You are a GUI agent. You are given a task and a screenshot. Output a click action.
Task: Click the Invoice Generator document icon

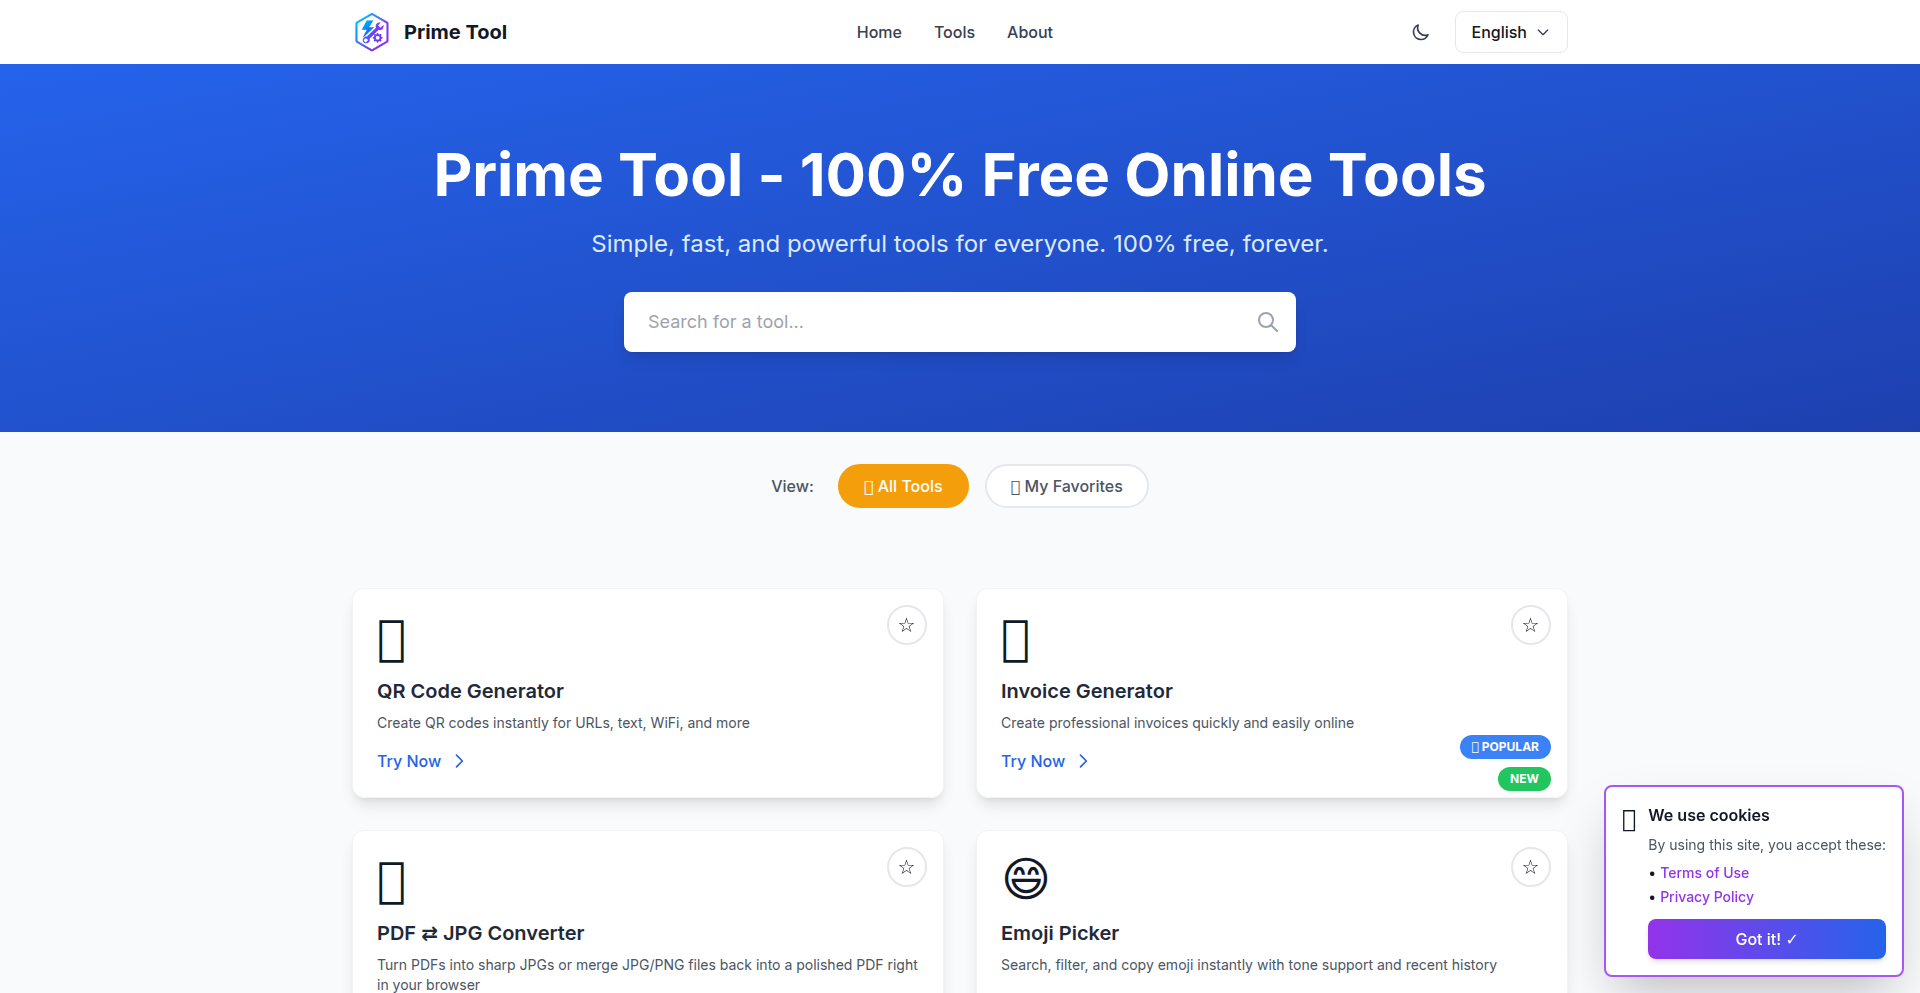[x=1015, y=640]
